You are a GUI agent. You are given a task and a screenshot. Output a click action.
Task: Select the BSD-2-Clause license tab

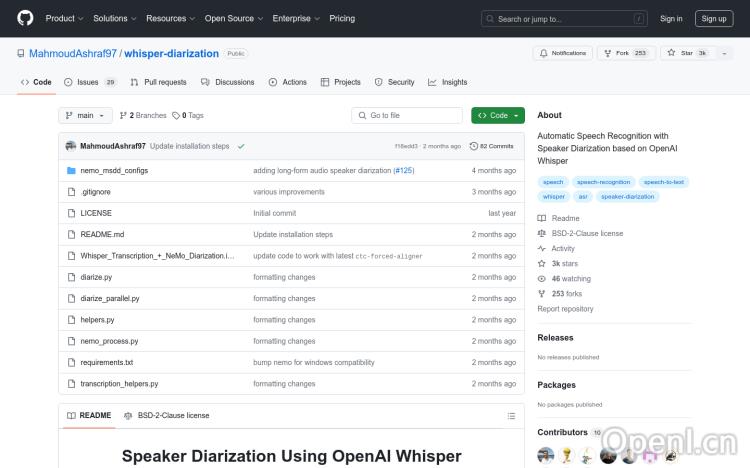167,415
